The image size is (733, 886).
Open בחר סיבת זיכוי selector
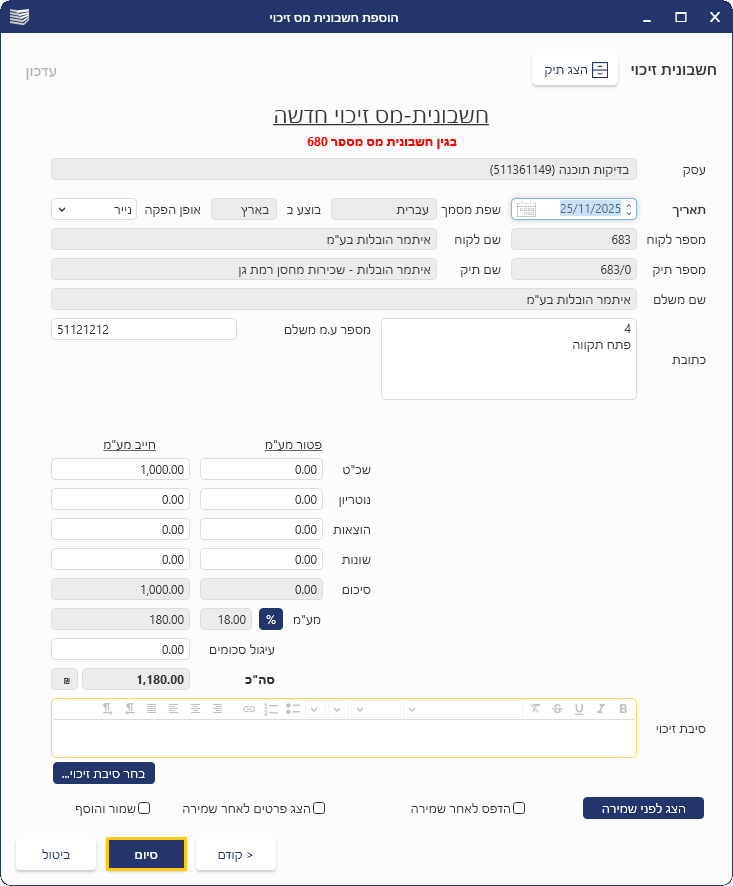(x=104, y=773)
